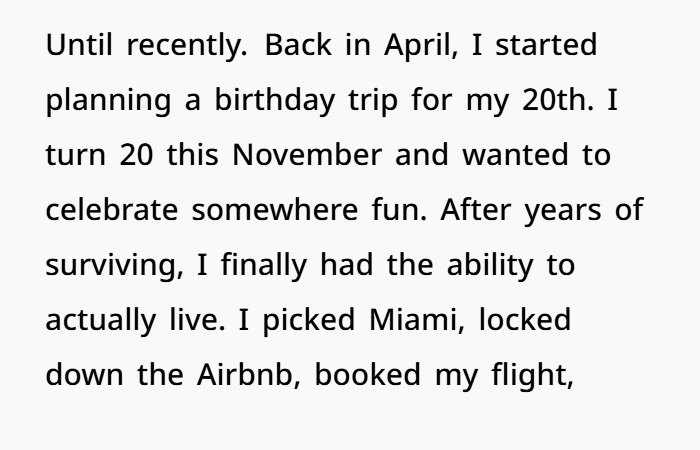The height and width of the screenshot is (450, 700).
Task: Click the word "locked" at line end
Action: (525, 320)
